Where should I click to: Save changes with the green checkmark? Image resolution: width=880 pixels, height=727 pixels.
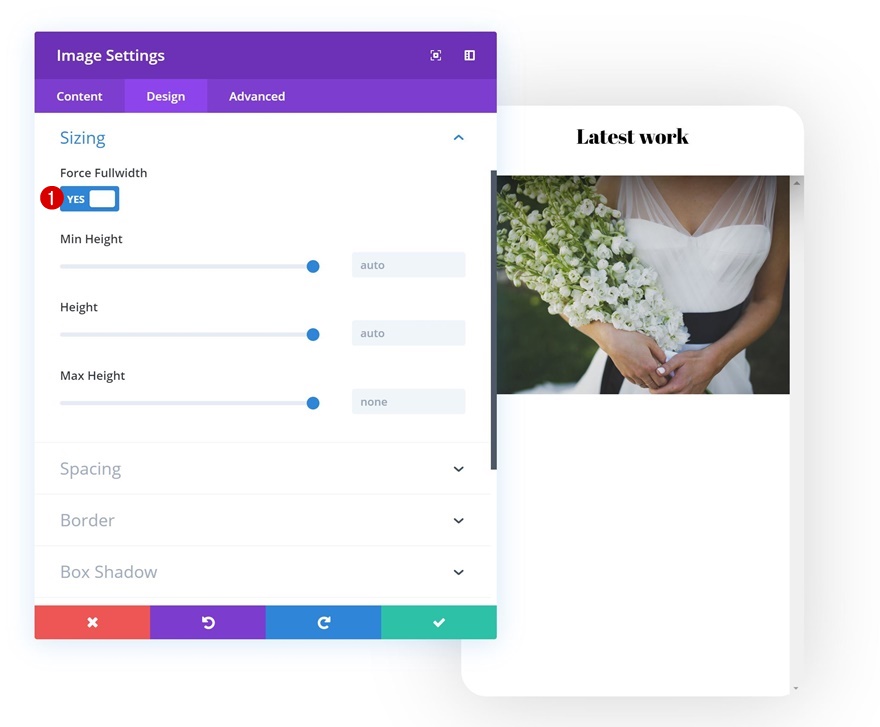(x=439, y=622)
